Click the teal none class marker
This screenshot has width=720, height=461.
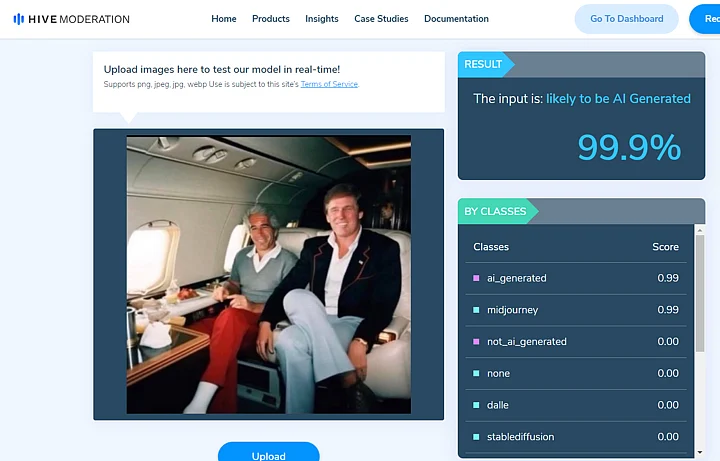(476, 373)
